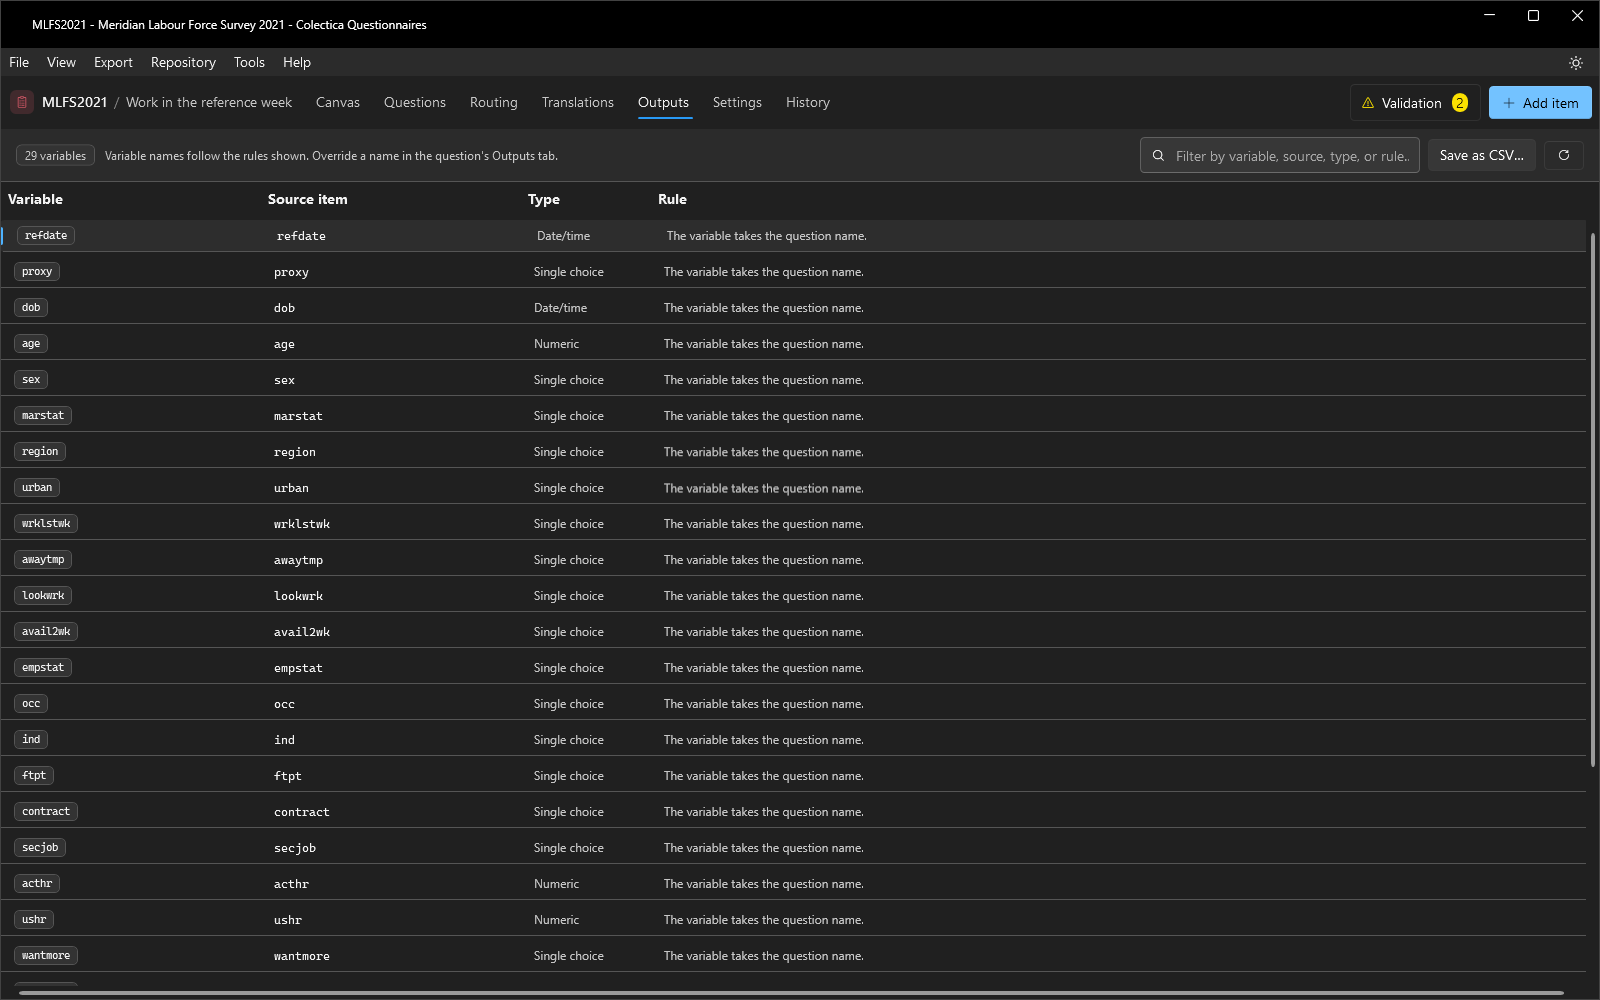Select the acthr variable tag

(x=37, y=884)
